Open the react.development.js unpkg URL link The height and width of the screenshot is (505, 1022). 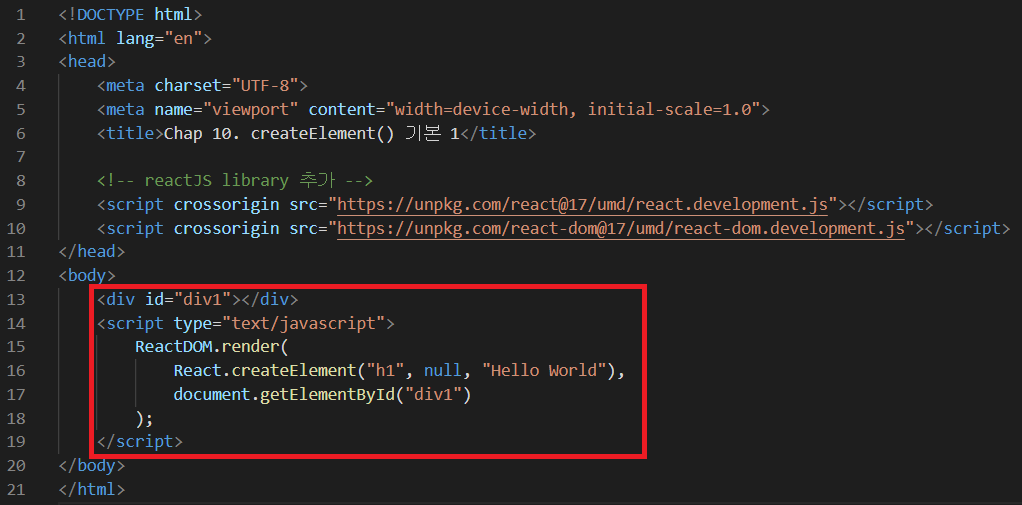pyautogui.click(x=582, y=205)
